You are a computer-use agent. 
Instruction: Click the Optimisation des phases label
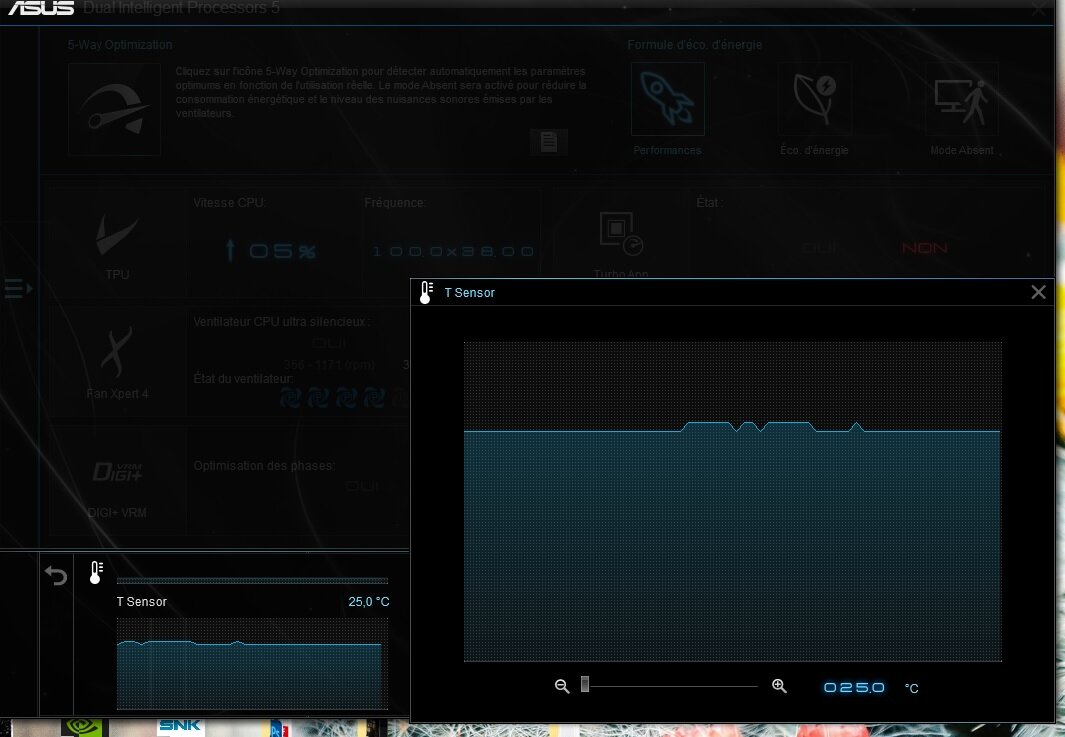pyautogui.click(x=264, y=466)
